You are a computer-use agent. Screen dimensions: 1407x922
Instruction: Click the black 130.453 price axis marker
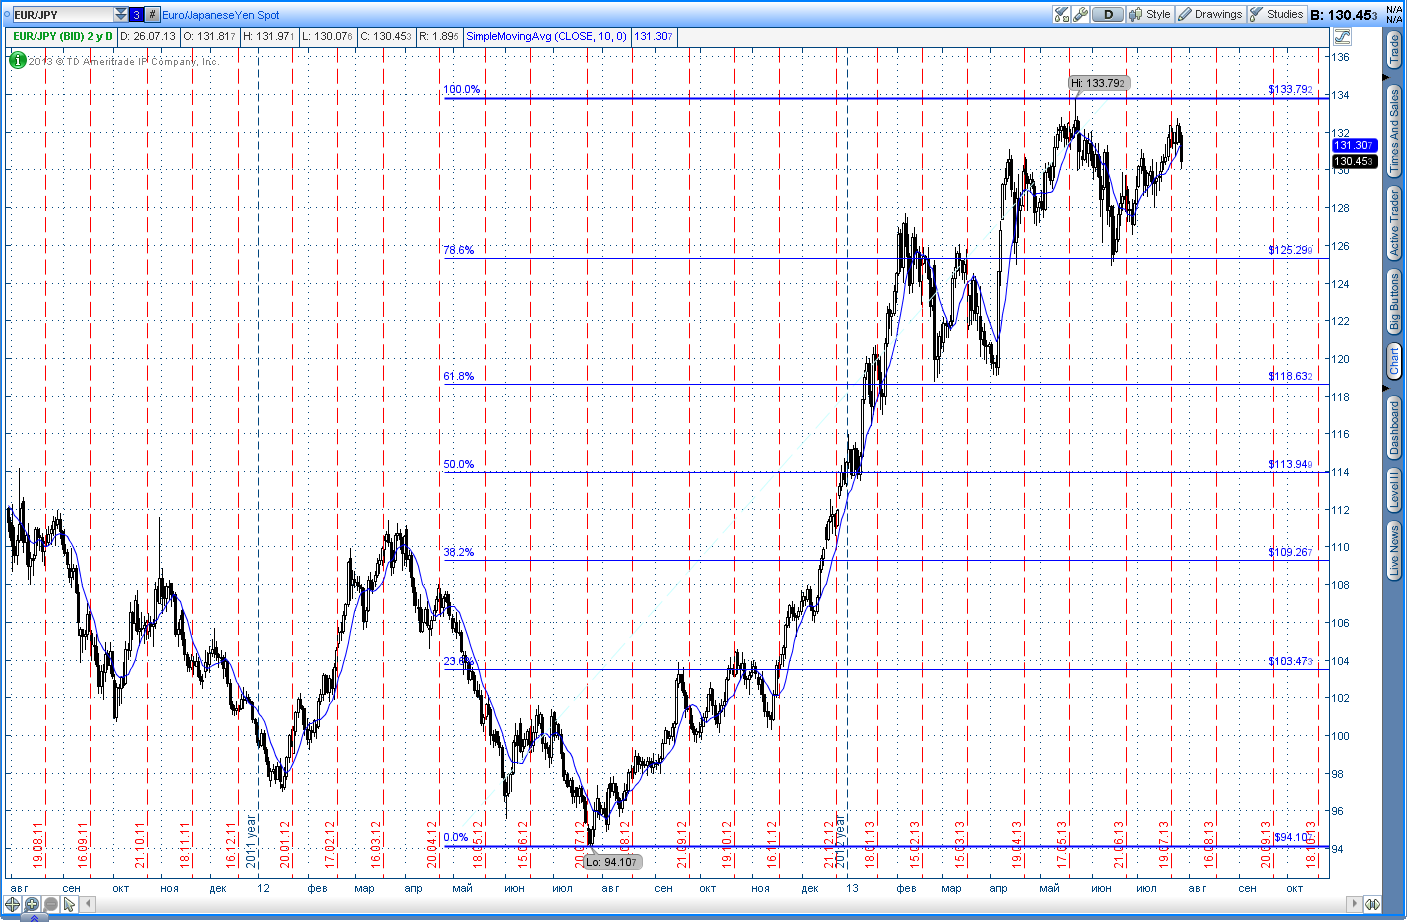(1354, 161)
